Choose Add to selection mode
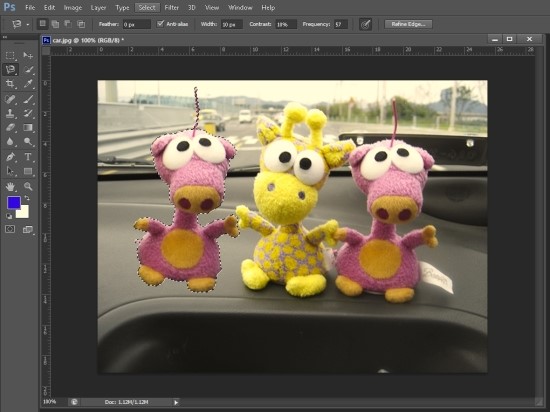 coord(55,24)
